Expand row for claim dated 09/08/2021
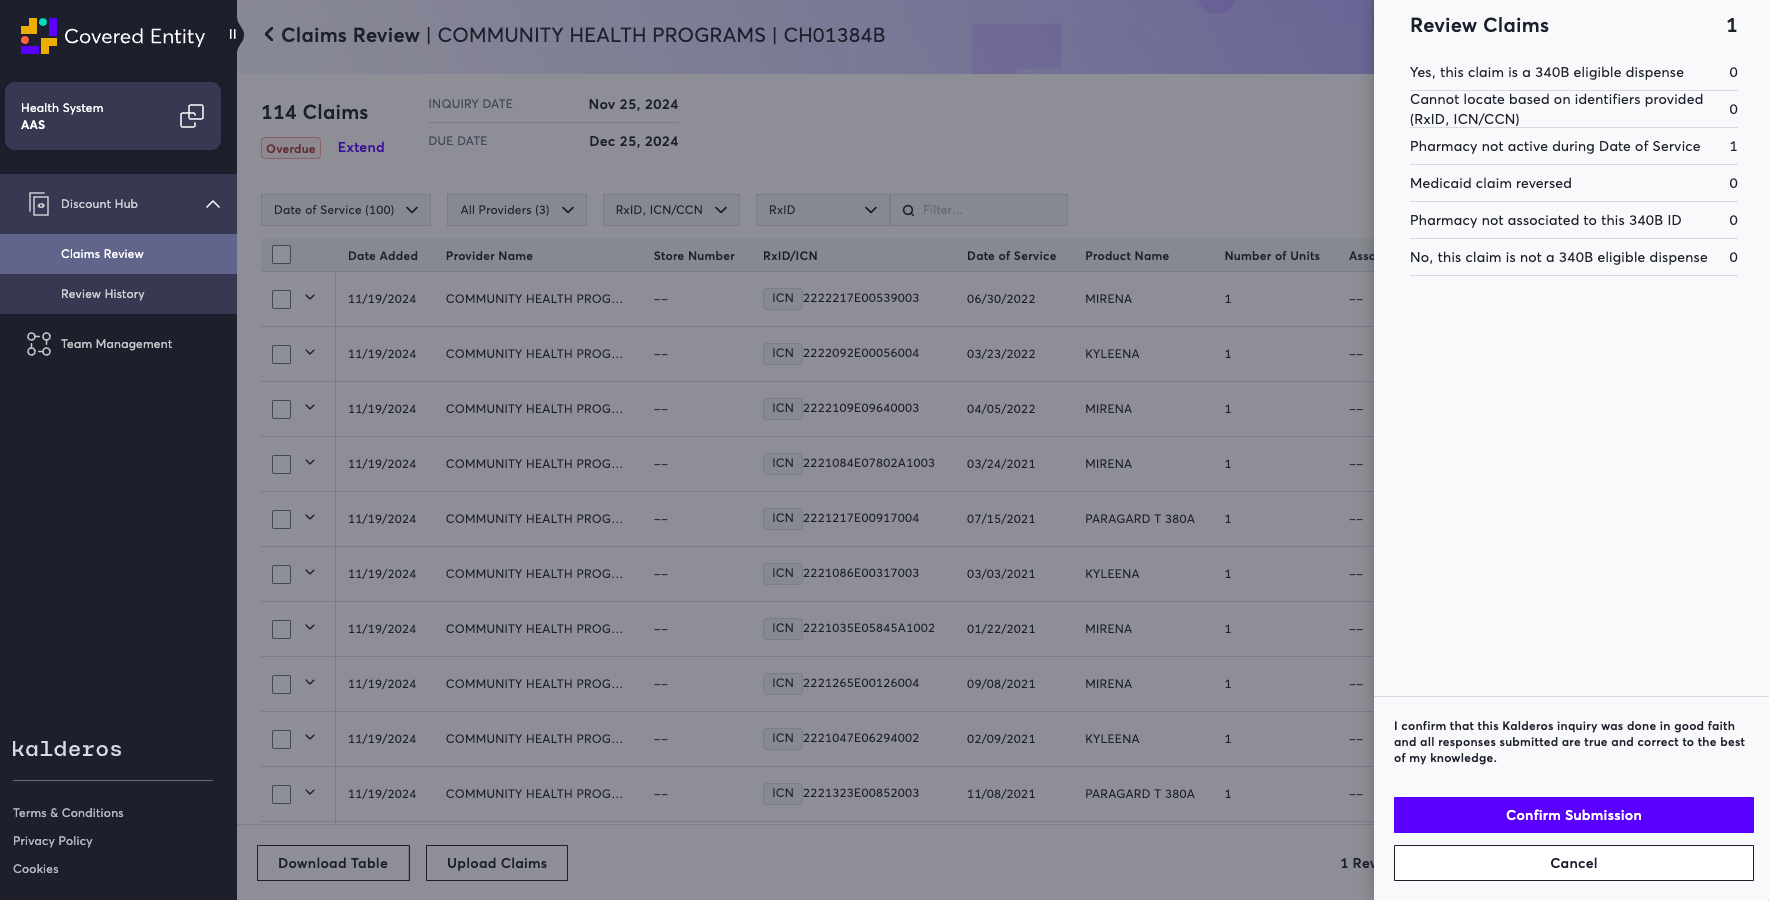 click(x=310, y=682)
